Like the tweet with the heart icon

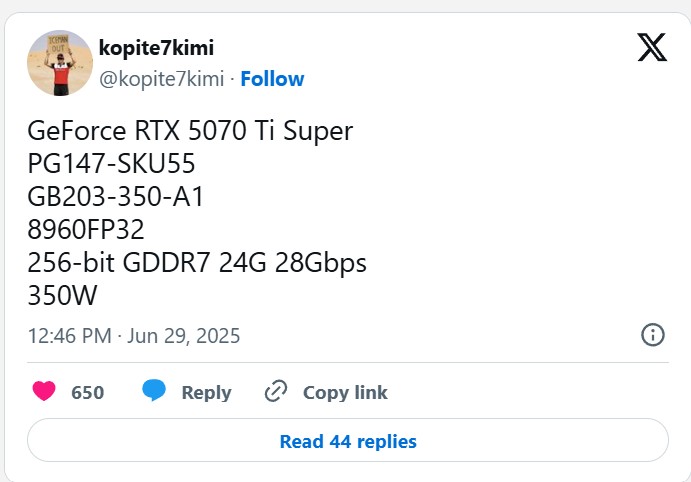click(x=44, y=390)
